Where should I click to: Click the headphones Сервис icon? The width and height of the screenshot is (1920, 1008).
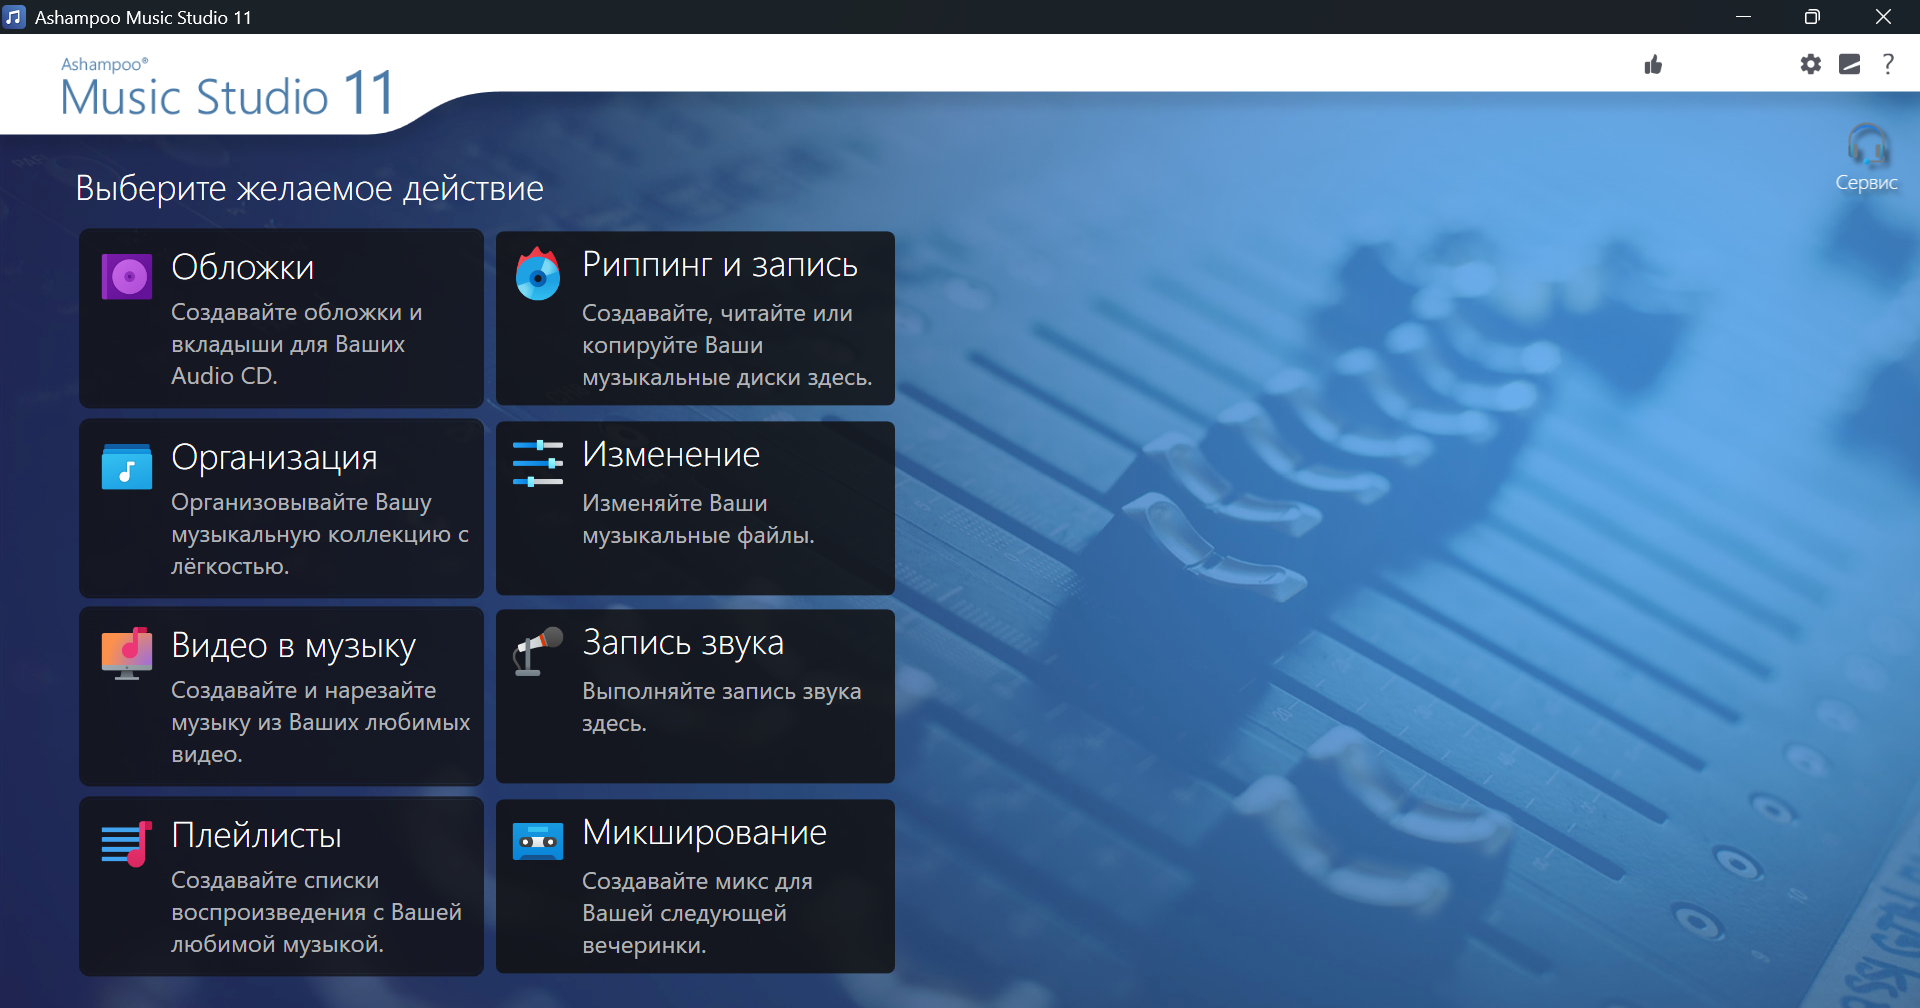1867,146
